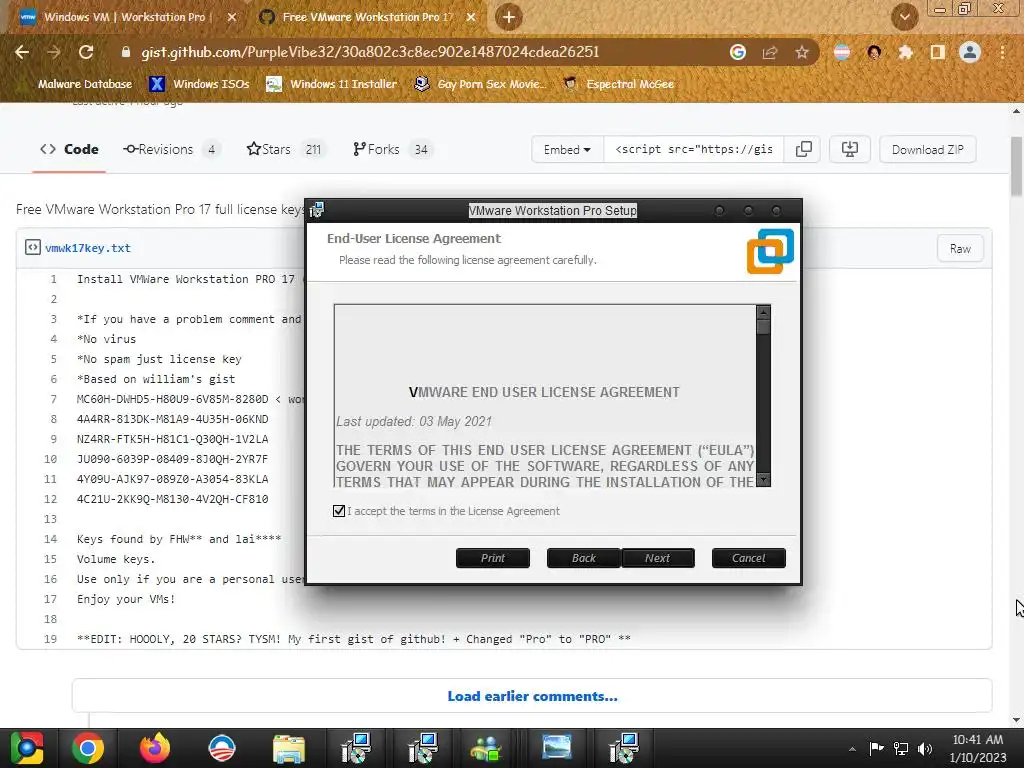Open Windows ISOs bookmark

click(199, 84)
